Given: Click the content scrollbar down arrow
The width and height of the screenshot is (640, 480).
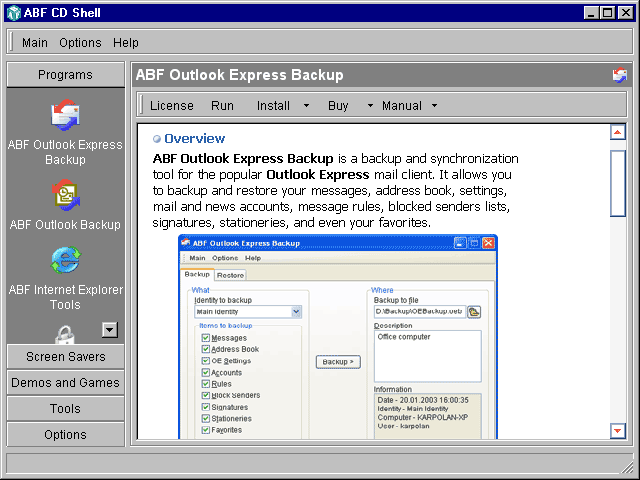Looking at the screenshot, I should [618, 431].
